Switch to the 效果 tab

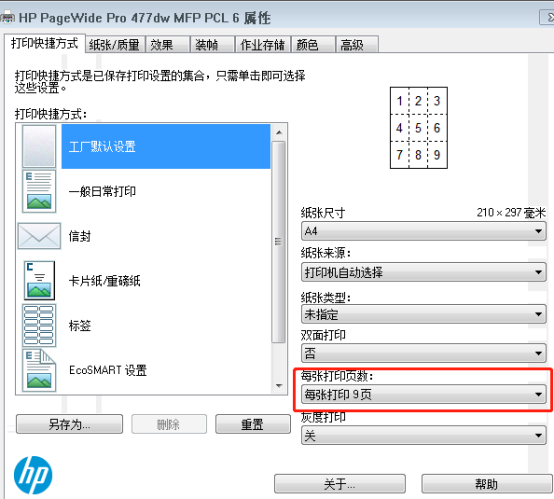click(167, 45)
